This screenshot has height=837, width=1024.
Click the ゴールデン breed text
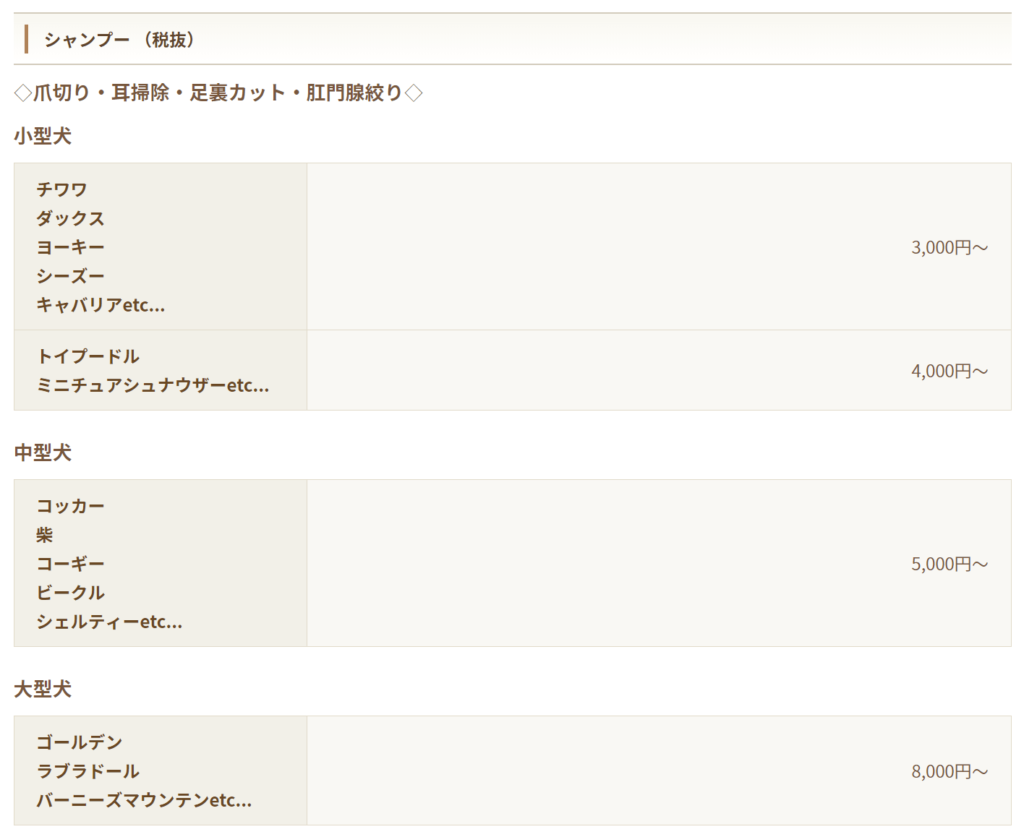click(79, 742)
